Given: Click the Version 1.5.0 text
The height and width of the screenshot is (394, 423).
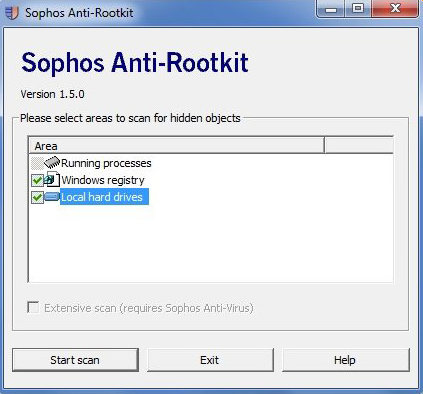Looking at the screenshot, I should click(x=52, y=94).
